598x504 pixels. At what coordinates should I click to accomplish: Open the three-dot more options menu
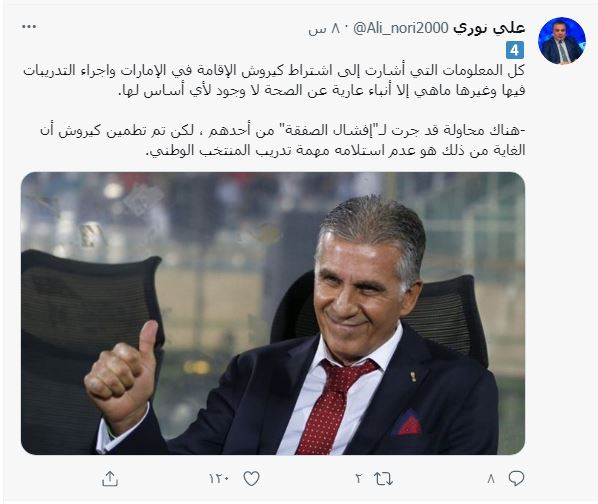click(29, 27)
